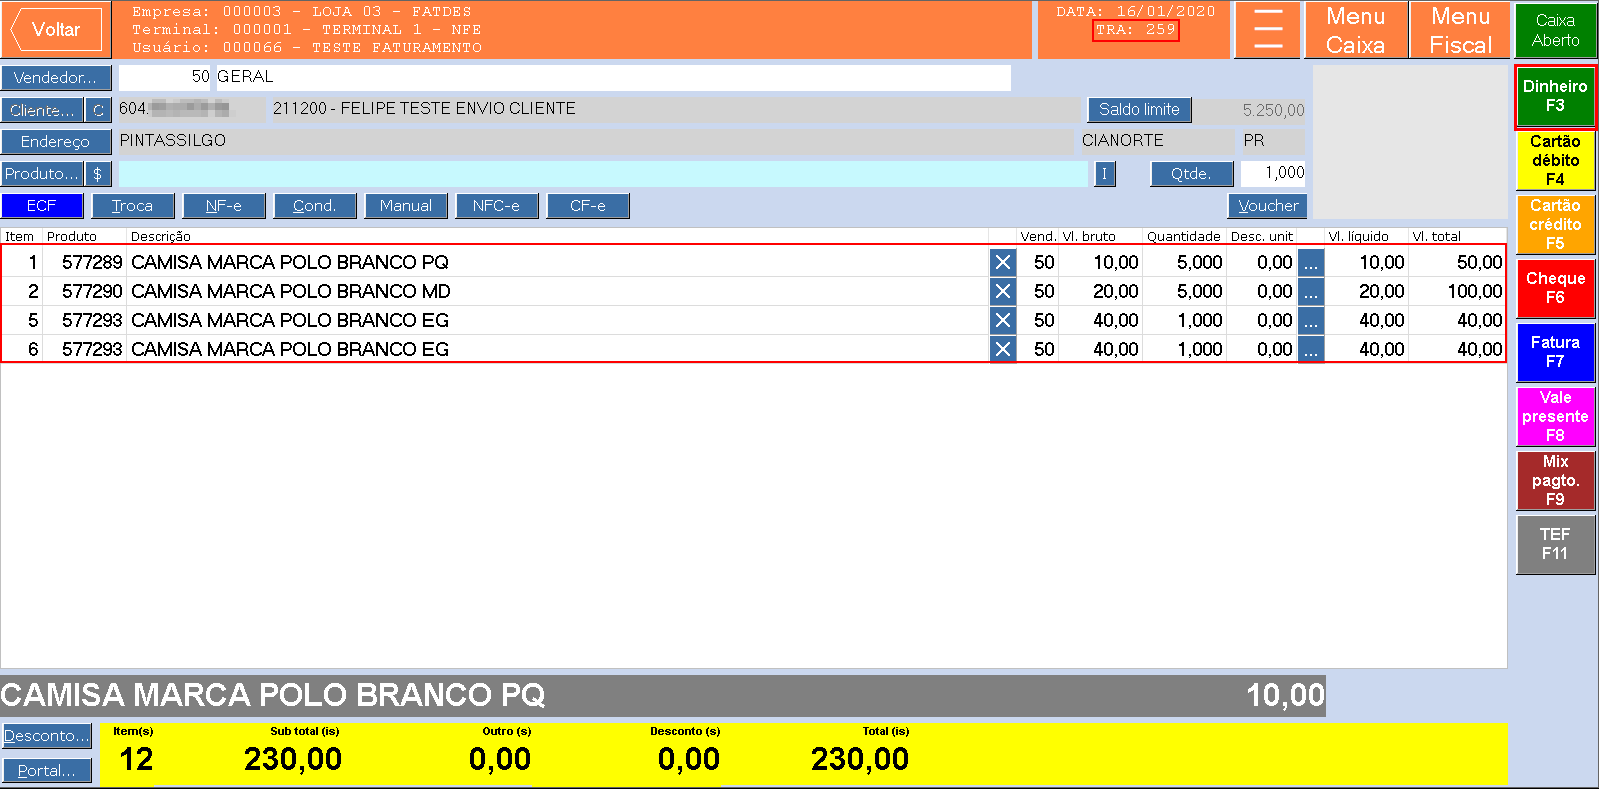Open discount ellipsis for item 6
This screenshot has height=789, width=1599.
(x=1311, y=350)
